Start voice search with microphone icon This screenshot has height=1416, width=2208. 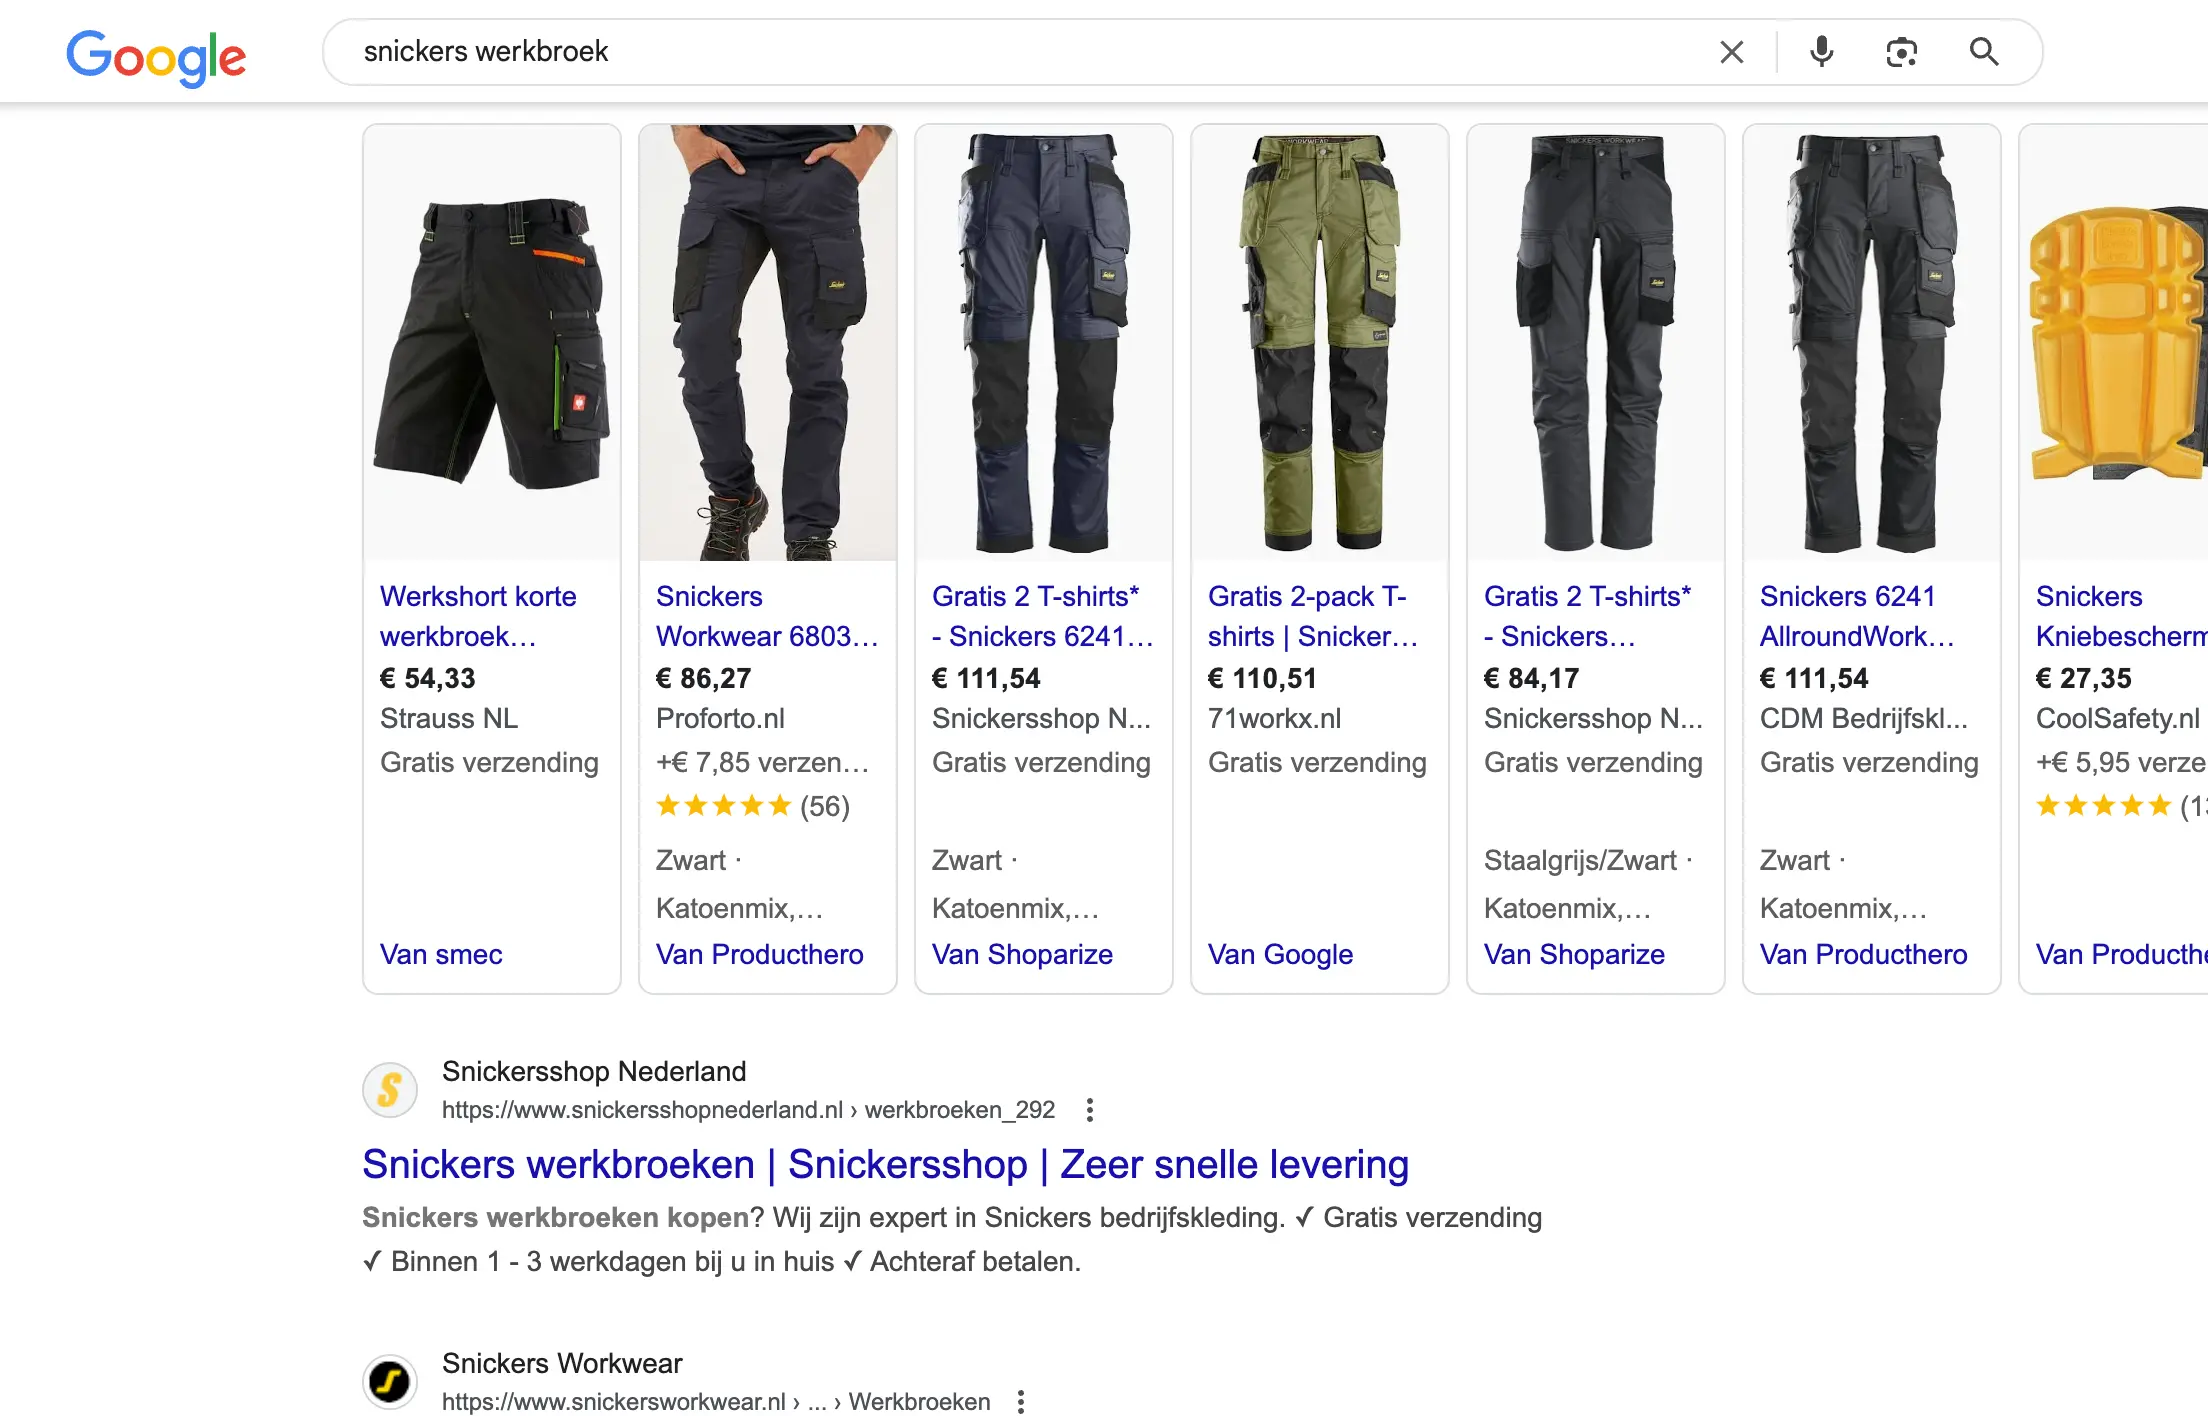pos(1822,52)
